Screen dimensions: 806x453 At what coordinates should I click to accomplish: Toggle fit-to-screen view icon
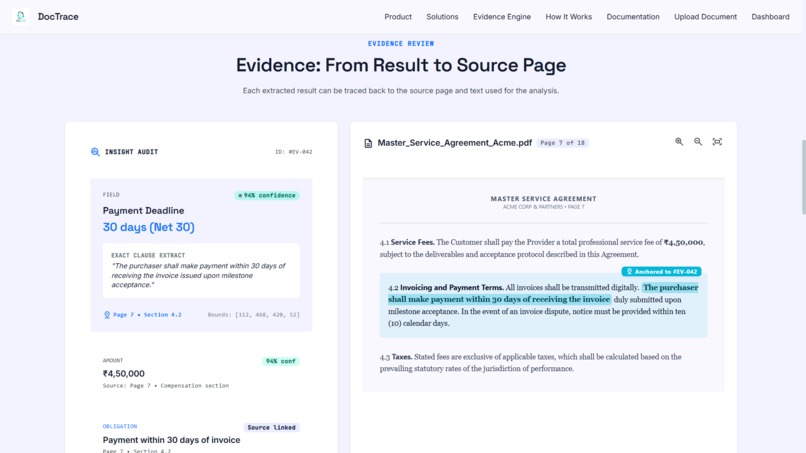[717, 141]
